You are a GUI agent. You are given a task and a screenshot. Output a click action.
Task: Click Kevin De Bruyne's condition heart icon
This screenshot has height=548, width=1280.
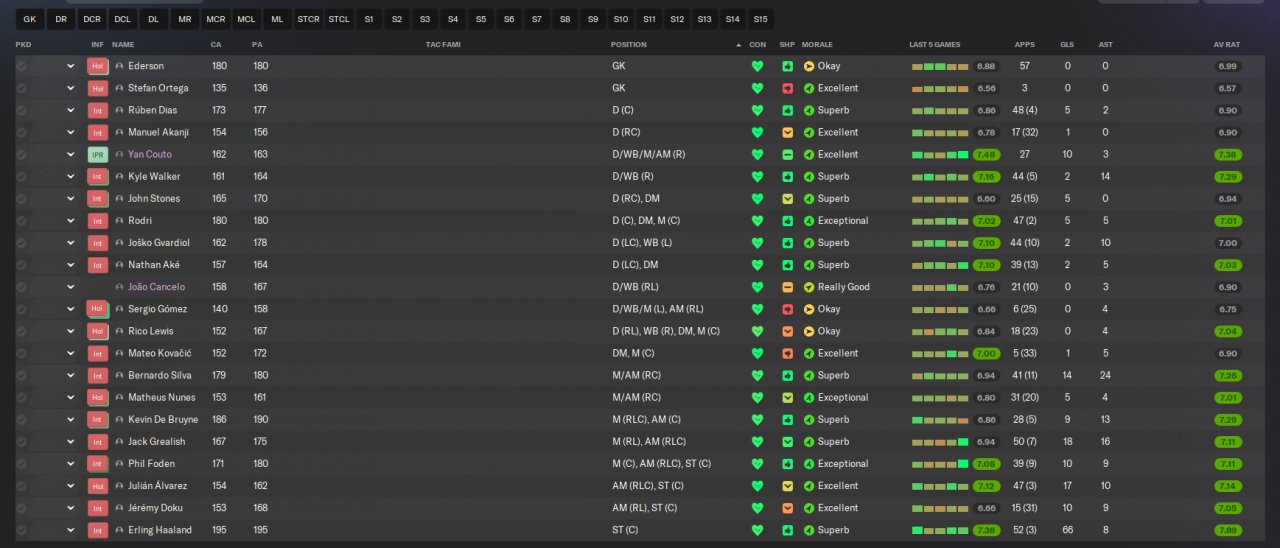tap(757, 419)
